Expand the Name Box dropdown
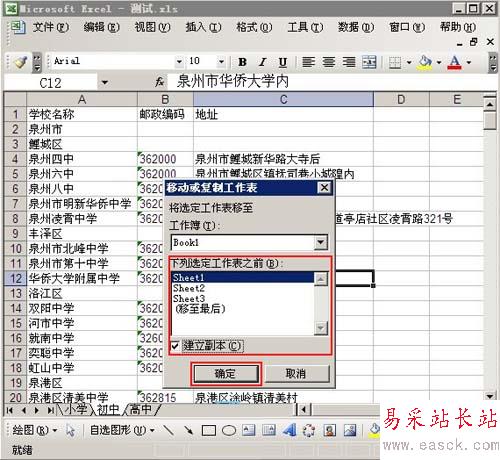500x460 pixels. [105, 82]
